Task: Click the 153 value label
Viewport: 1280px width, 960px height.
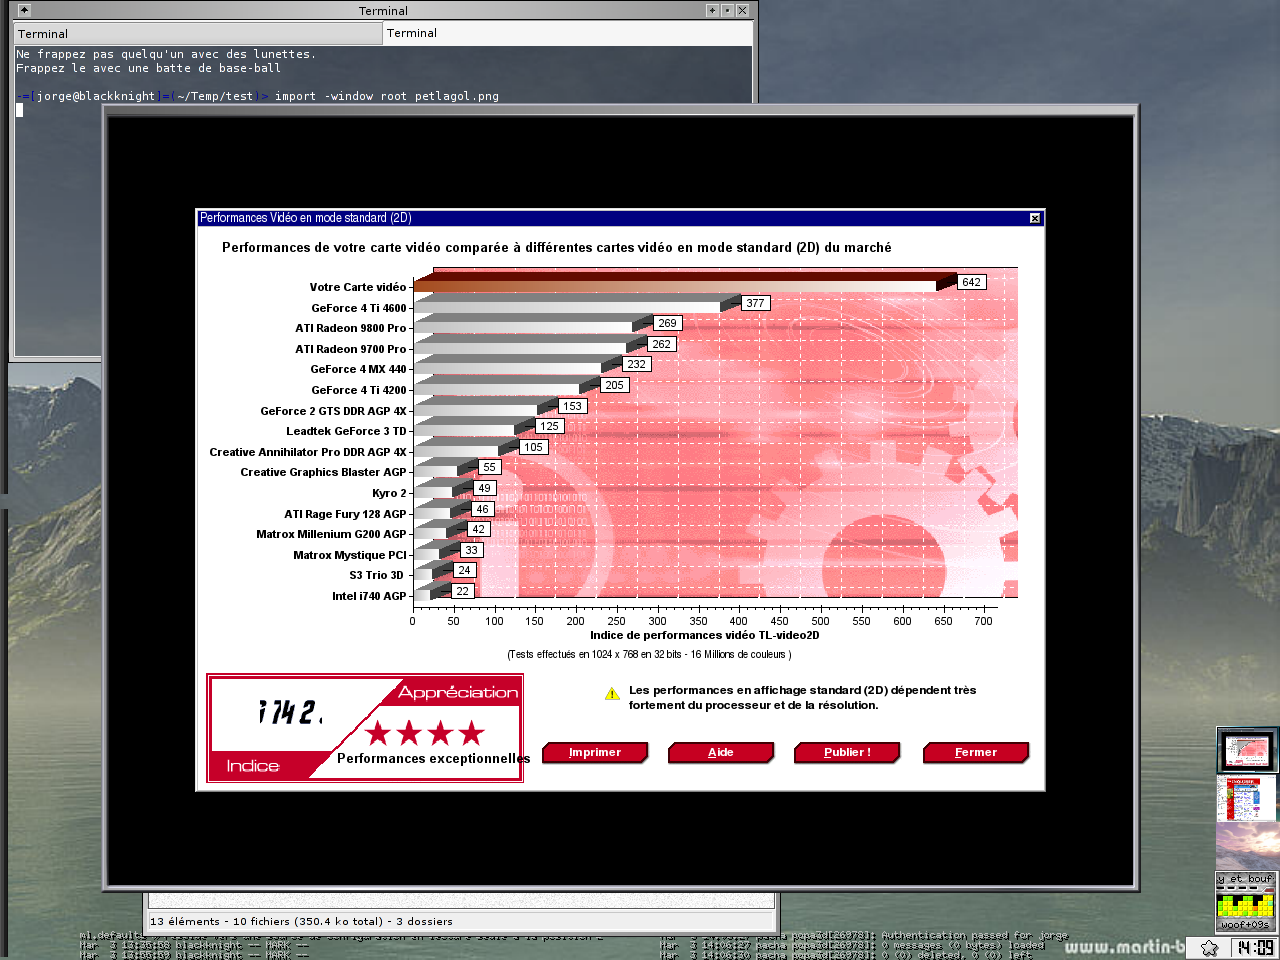Action: point(572,406)
